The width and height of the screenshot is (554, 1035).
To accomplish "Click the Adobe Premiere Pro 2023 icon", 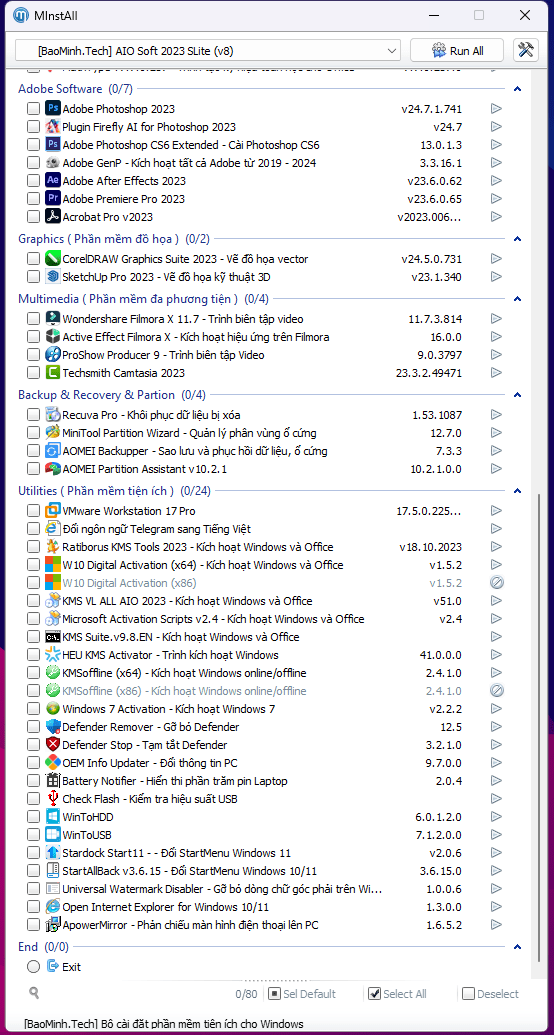I will (x=53, y=198).
